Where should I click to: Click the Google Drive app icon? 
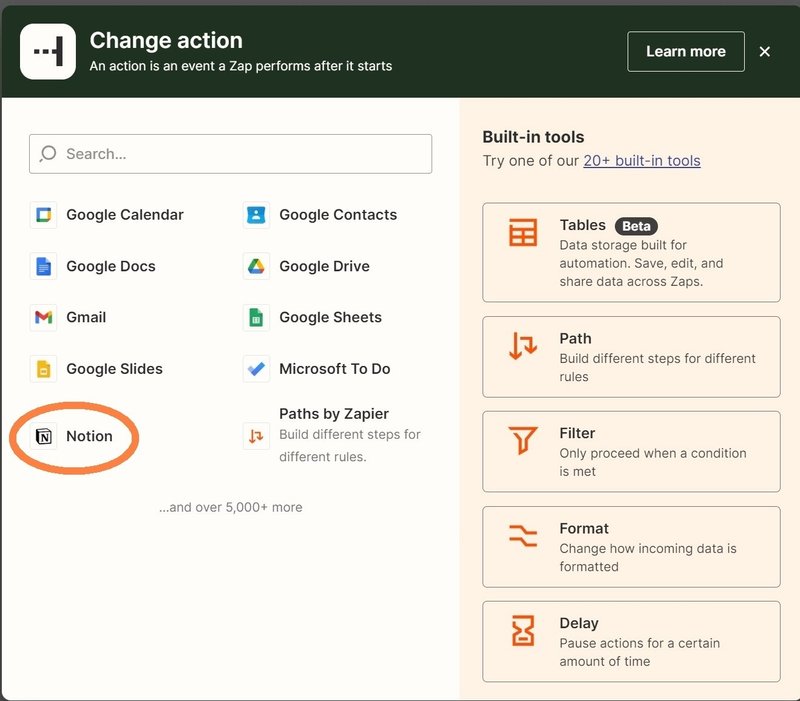[256, 266]
